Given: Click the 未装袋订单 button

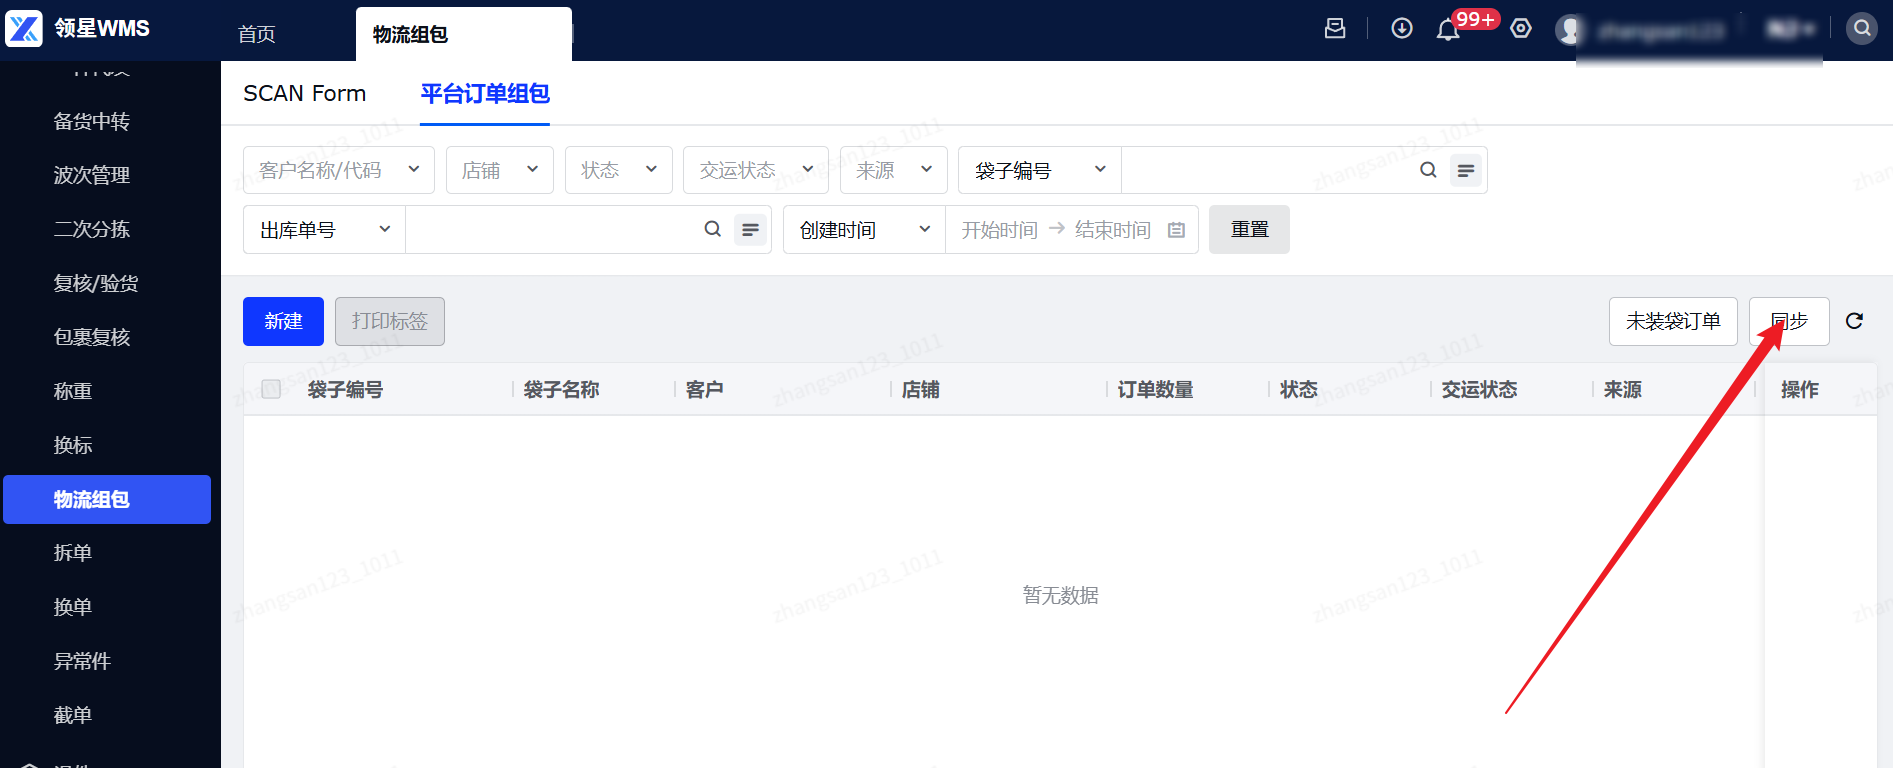Looking at the screenshot, I should 1673,321.
